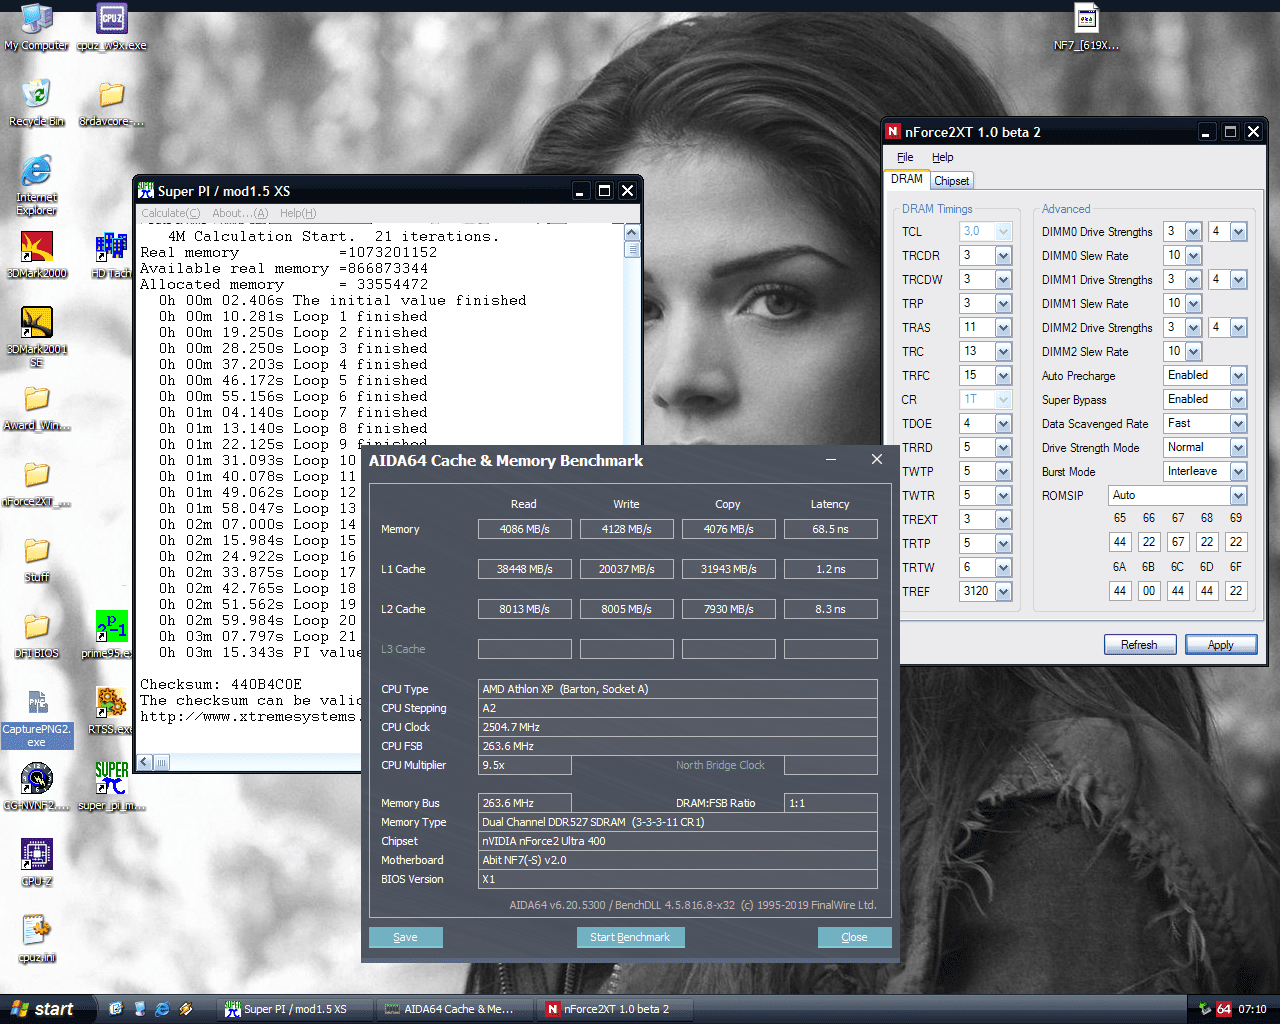Open the ROMSIP dropdown
This screenshot has height=1024, width=1280.
pyautogui.click(x=1238, y=496)
